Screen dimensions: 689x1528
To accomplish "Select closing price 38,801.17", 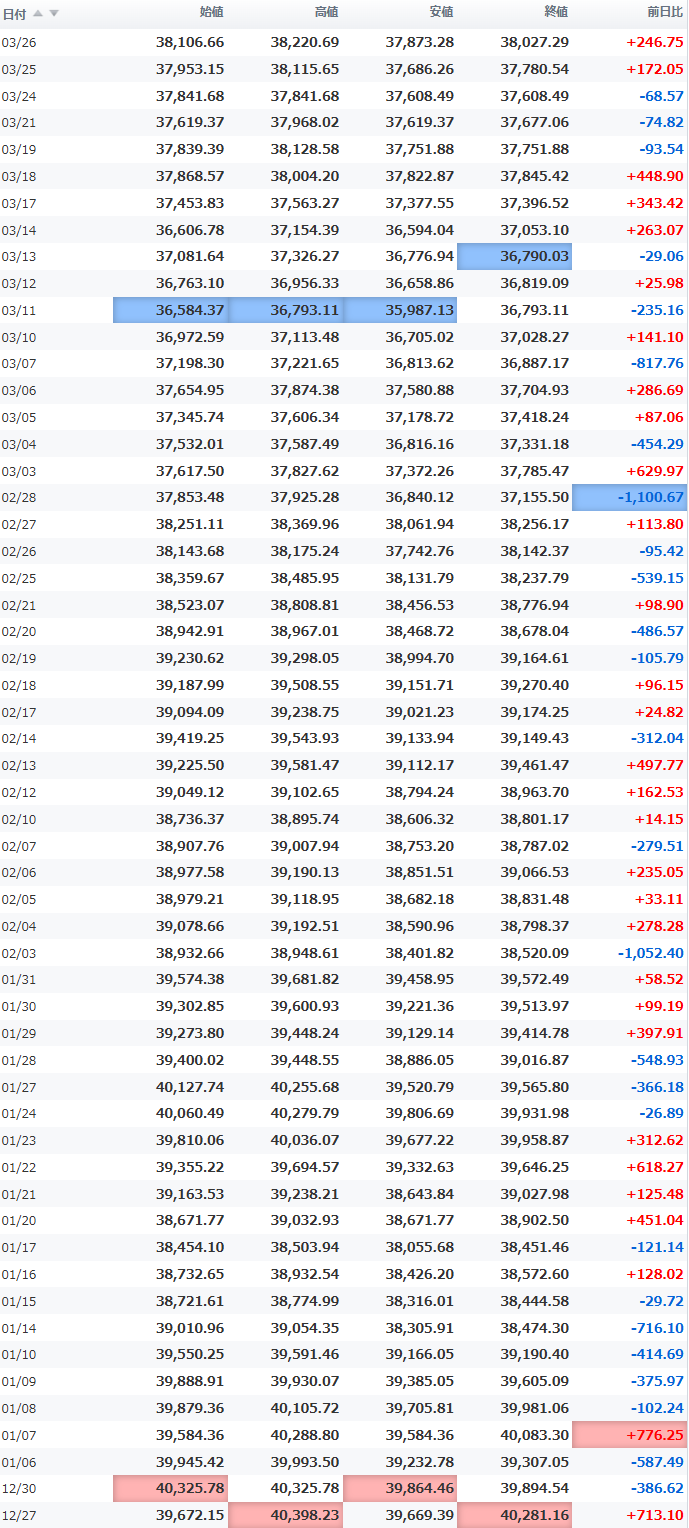I will 535,819.
